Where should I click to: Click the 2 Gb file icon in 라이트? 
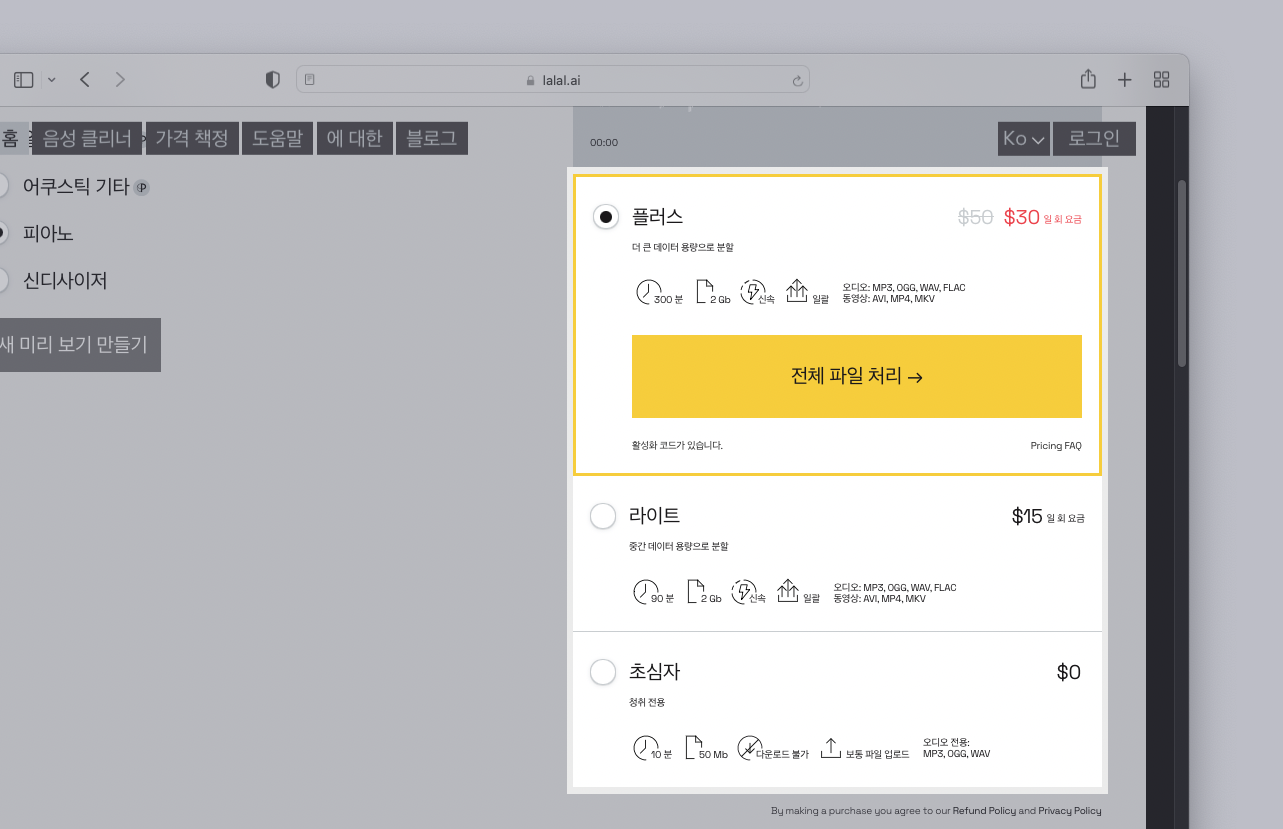tap(695, 591)
